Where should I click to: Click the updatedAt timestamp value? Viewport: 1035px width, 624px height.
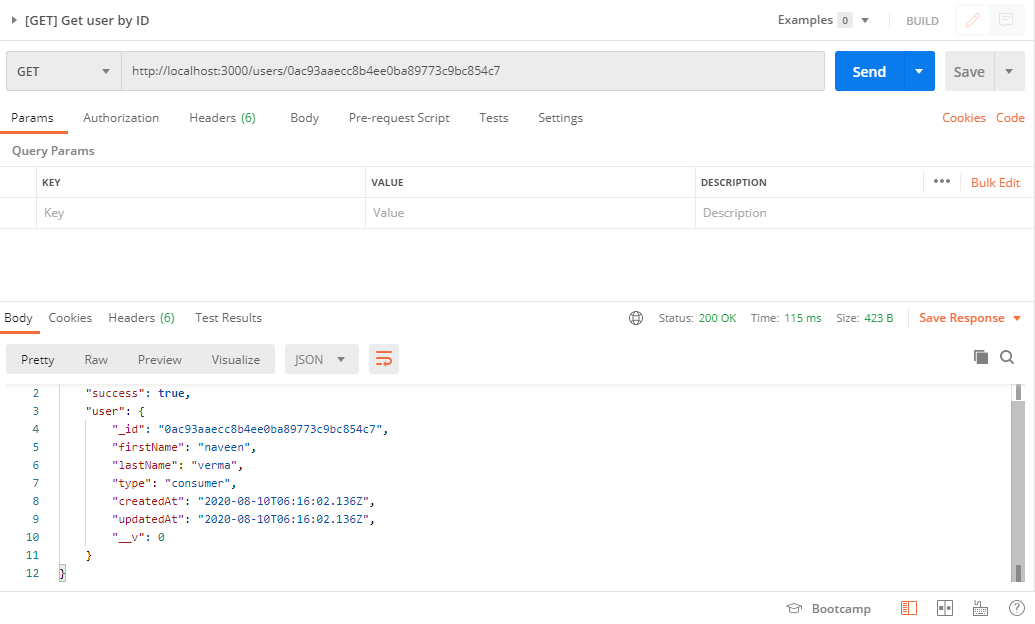coord(283,519)
